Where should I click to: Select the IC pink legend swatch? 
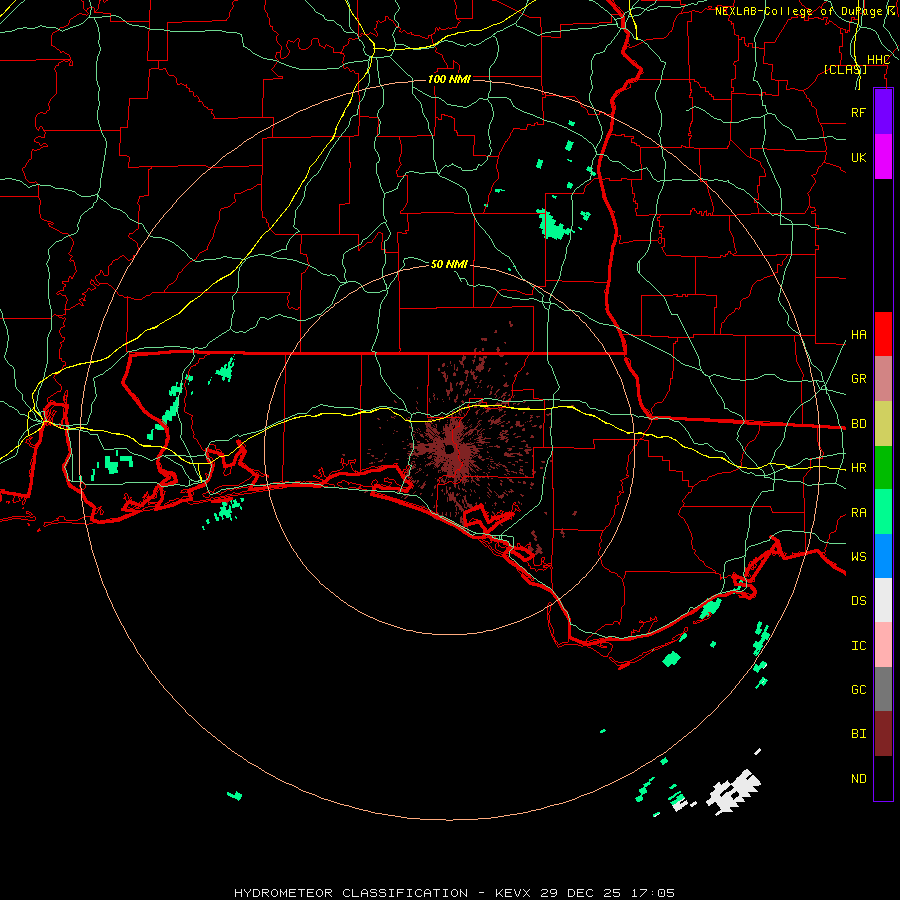[883, 645]
